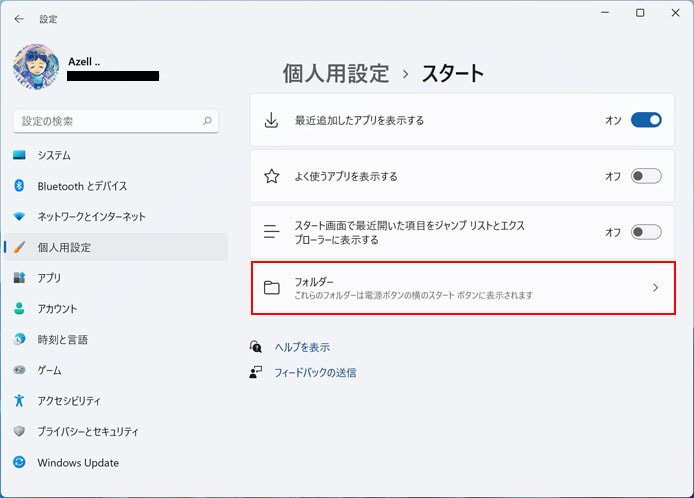Click the 個人用設定 paintbrush icon
Viewport: 694px width, 498px height.
point(19,247)
